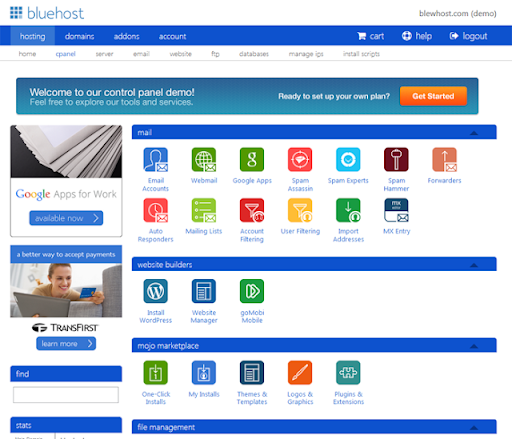Open goMobi Mobile builder
The image size is (512, 439).
(252, 291)
